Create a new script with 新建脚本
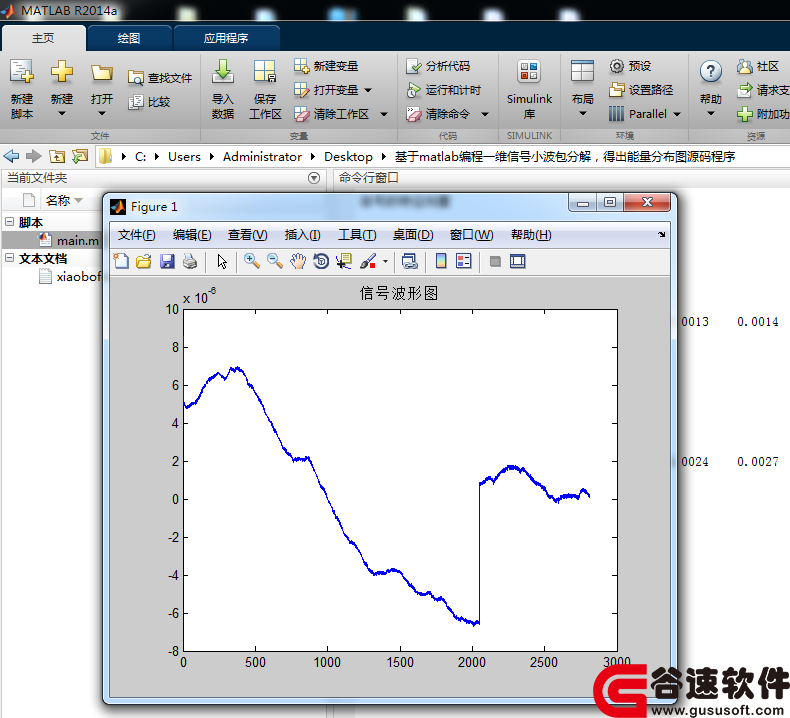The height and width of the screenshot is (718, 790). click(22, 89)
